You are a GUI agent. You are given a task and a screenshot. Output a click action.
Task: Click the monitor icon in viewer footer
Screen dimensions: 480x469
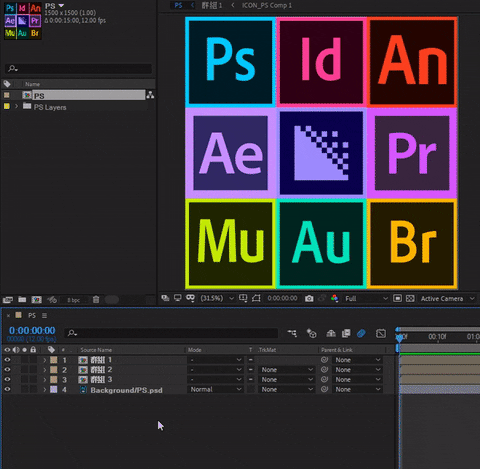[178, 298]
